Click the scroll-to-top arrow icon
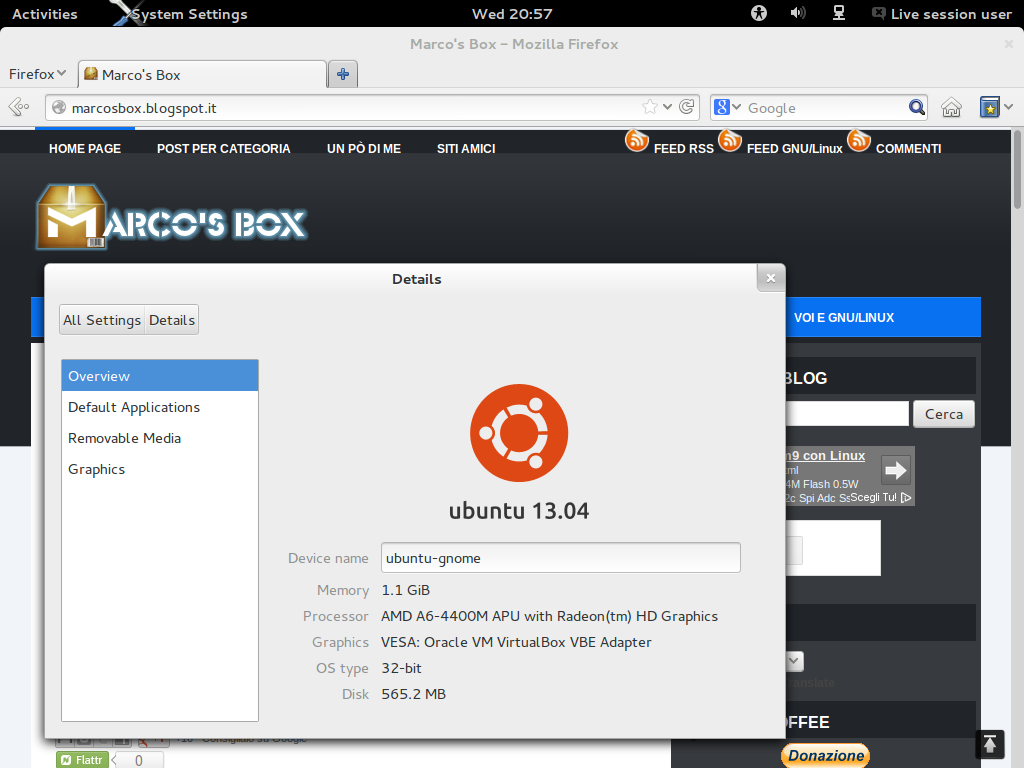 (x=989, y=744)
